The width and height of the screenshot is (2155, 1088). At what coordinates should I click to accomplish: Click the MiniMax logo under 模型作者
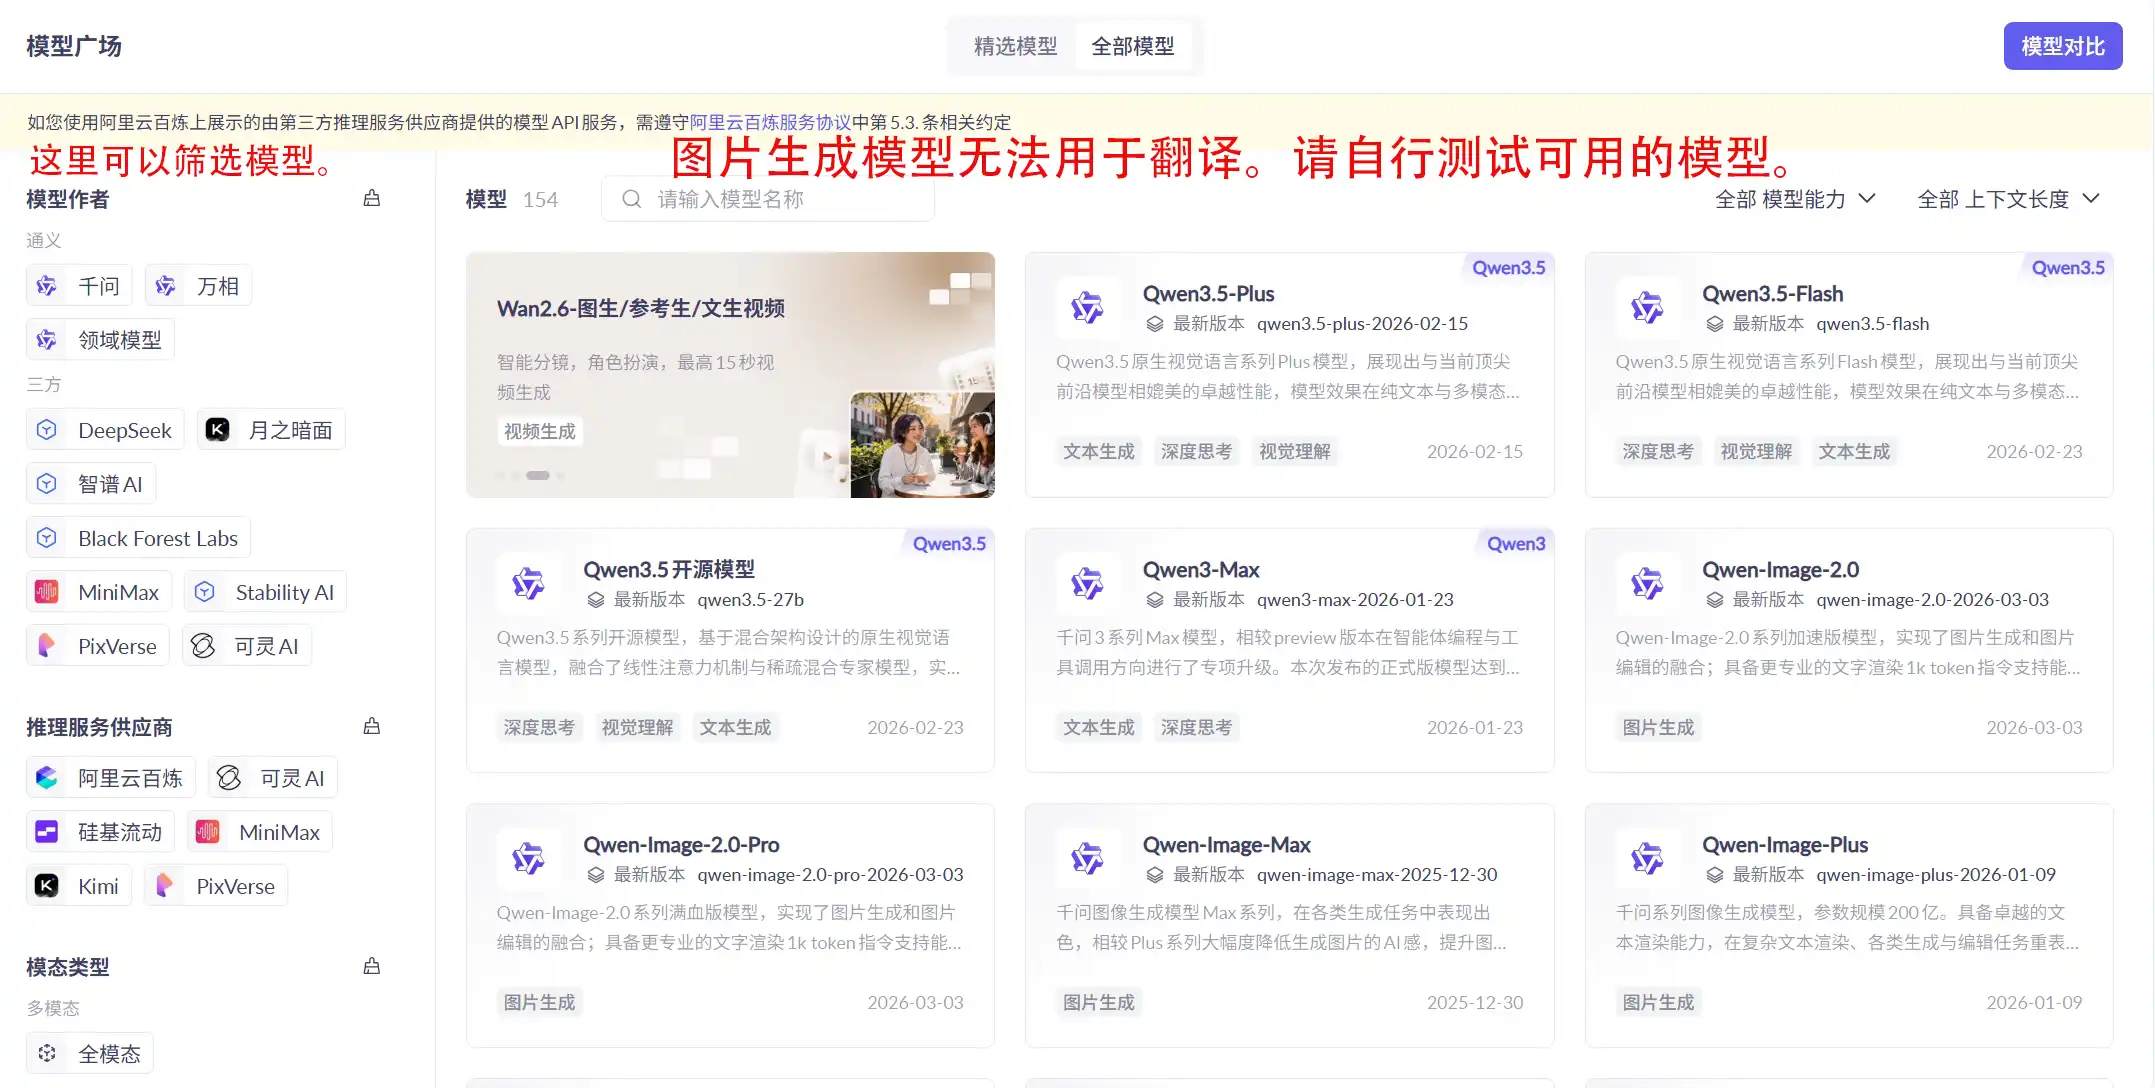coord(47,592)
